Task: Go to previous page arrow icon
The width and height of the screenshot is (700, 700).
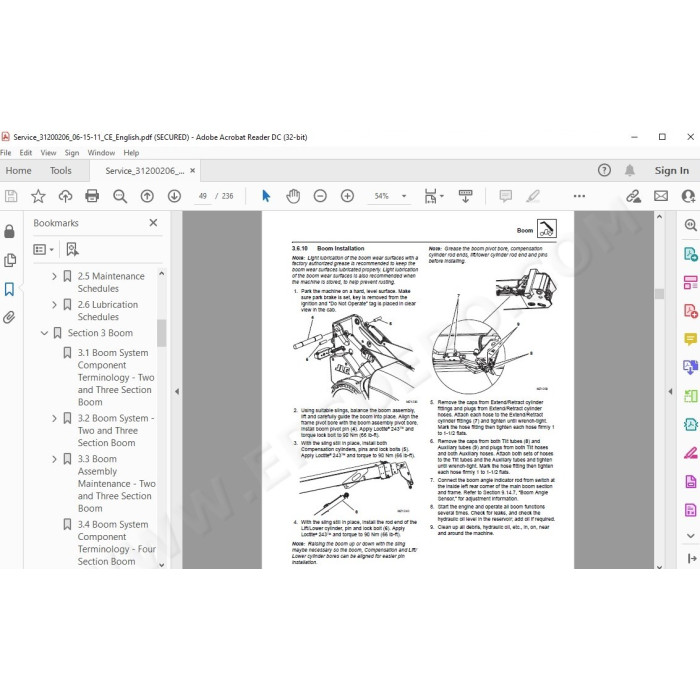Action: point(147,196)
